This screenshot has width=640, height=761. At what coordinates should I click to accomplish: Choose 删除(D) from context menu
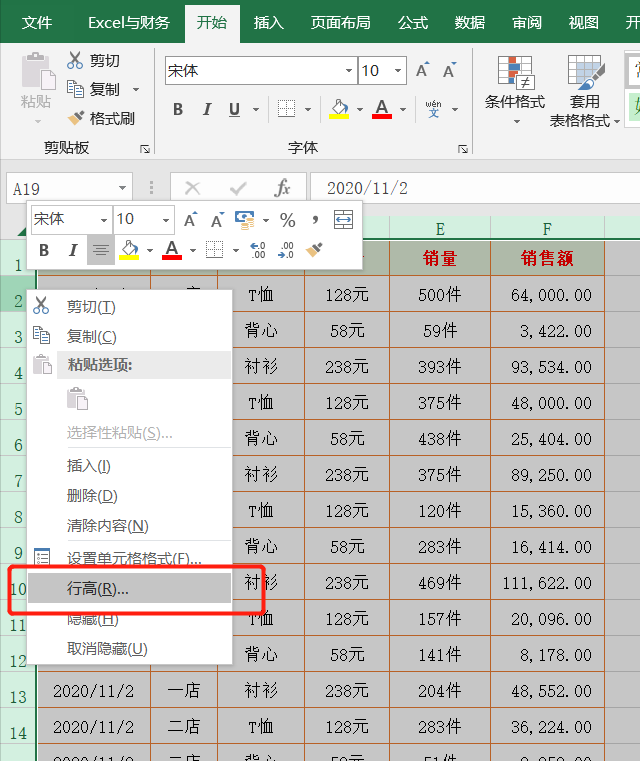coord(130,496)
